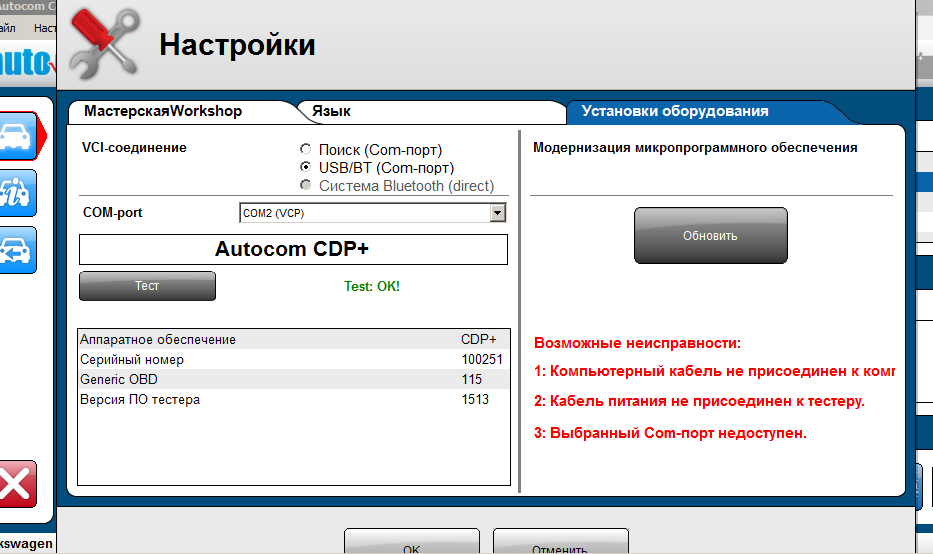Click firmware version value 1513
The height and width of the screenshot is (554, 933).
tap(475, 399)
